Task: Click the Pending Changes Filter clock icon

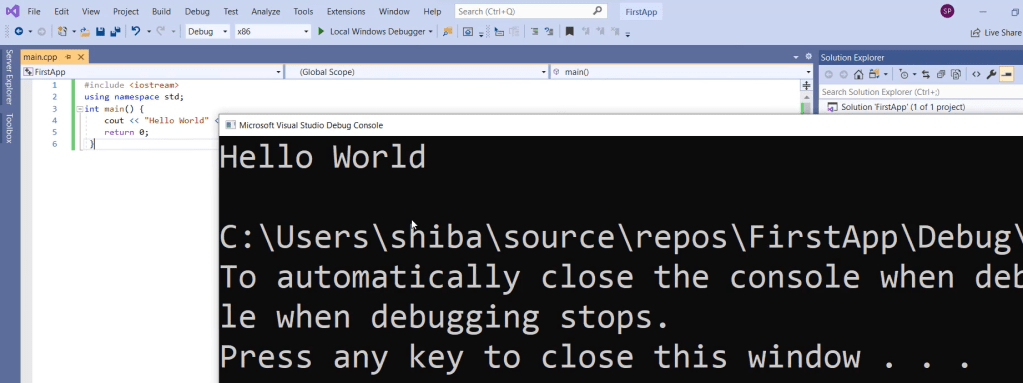Action: [904, 74]
